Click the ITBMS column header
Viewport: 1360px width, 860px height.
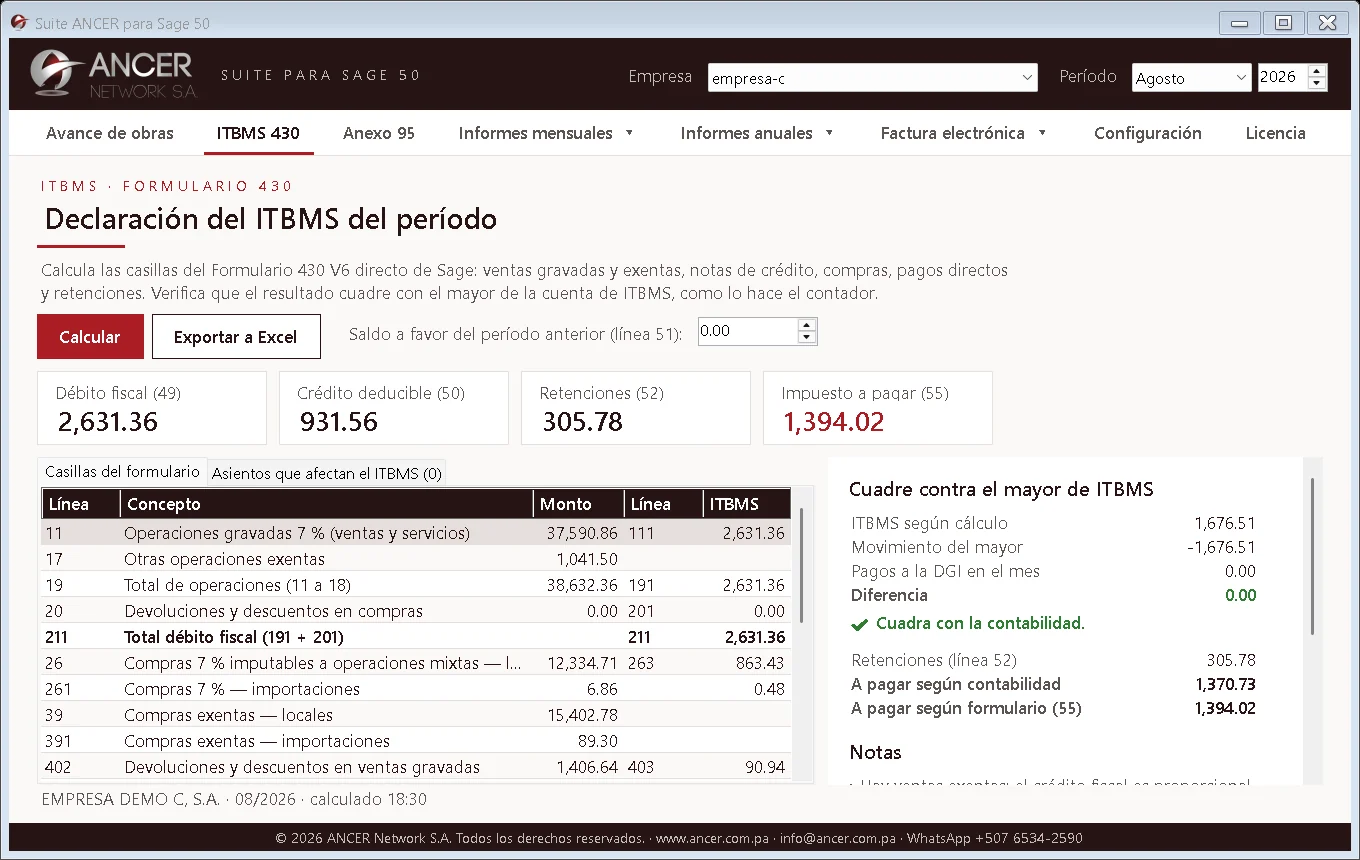[747, 504]
